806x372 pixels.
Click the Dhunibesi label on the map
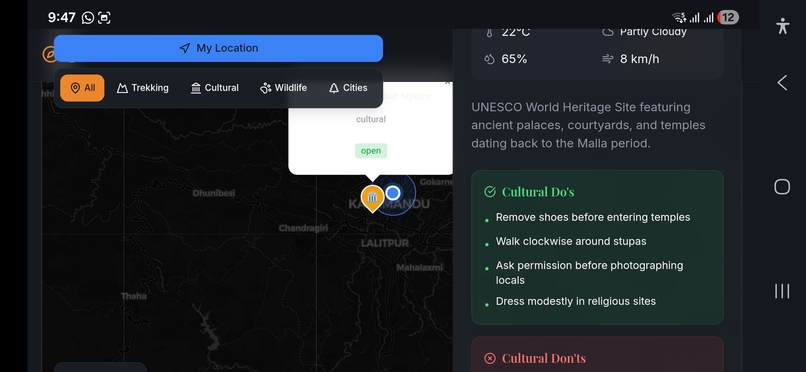(x=214, y=193)
